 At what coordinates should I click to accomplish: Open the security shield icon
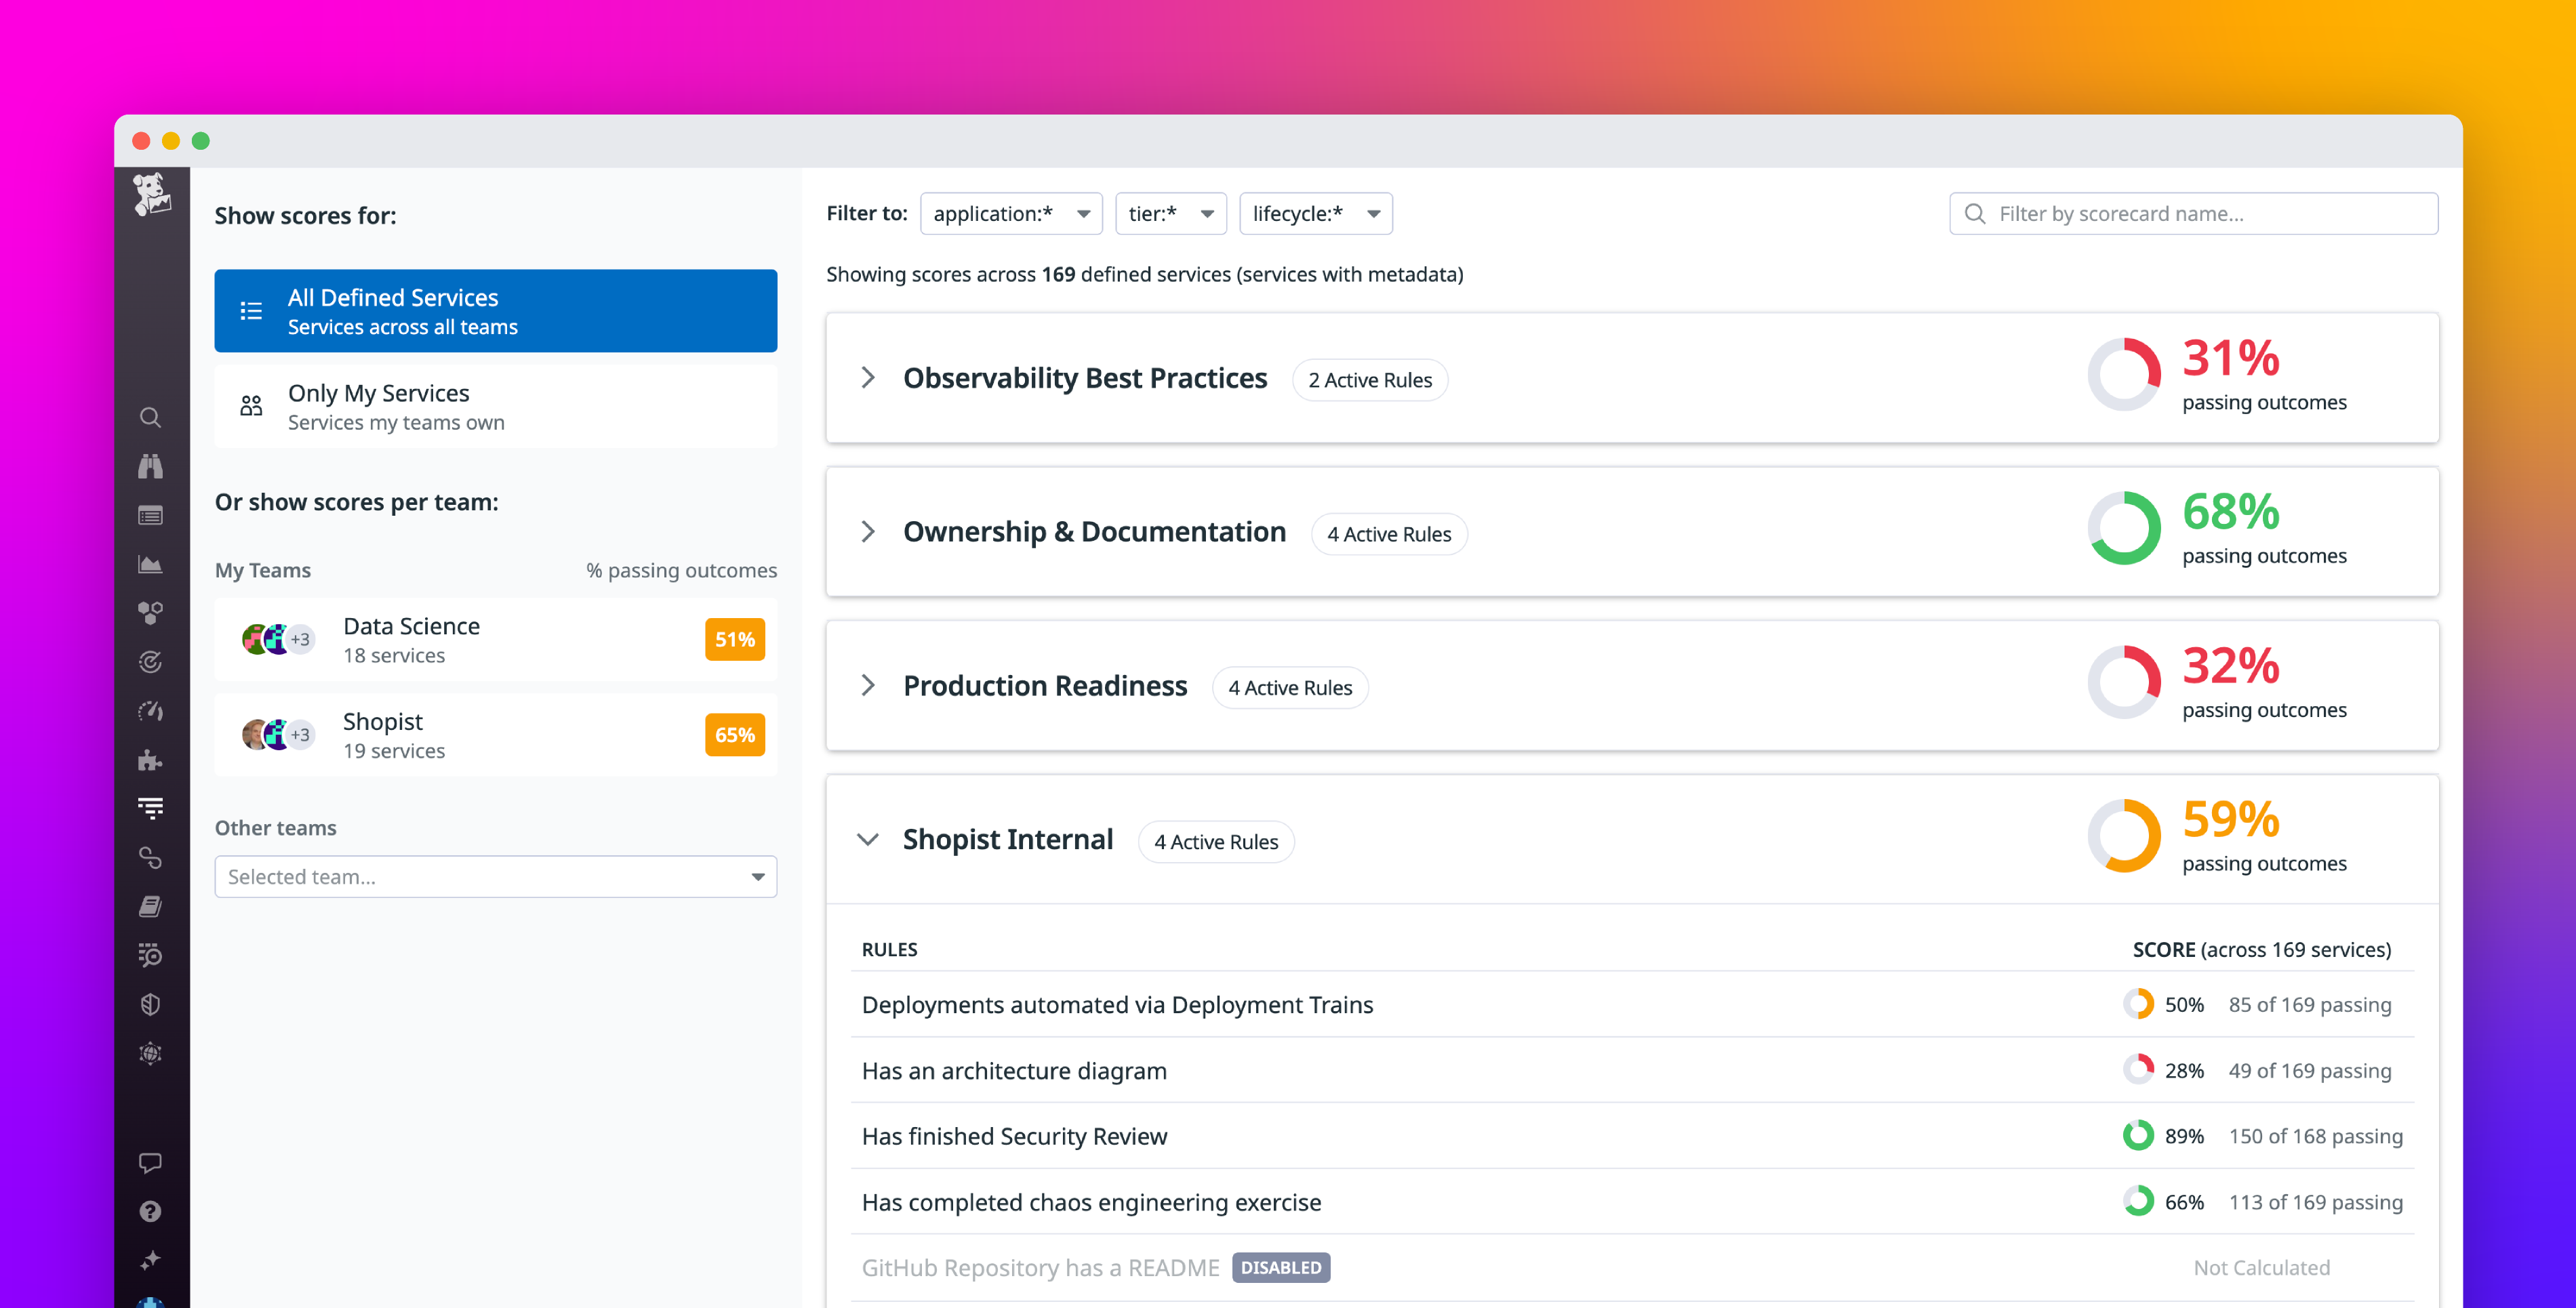pos(151,1004)
